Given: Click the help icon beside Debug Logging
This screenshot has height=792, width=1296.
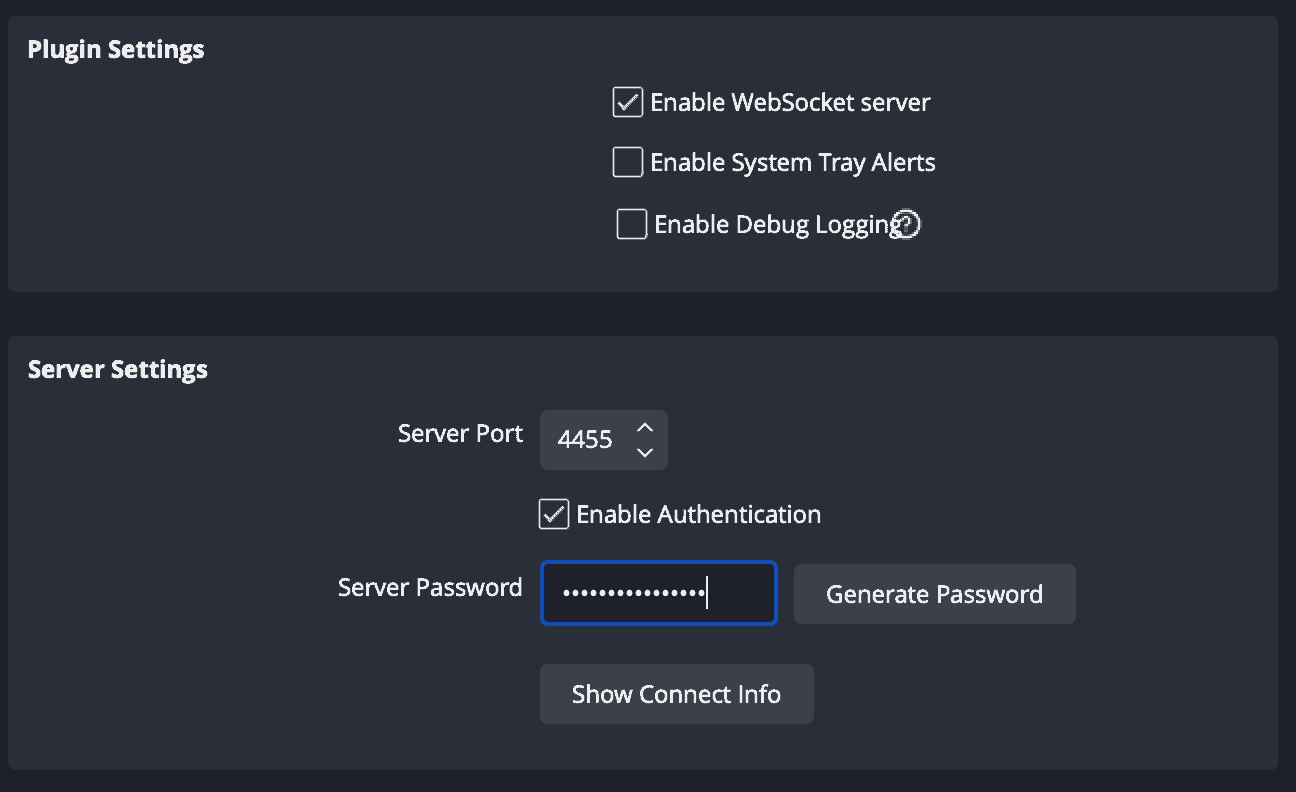Looking at the screenshot, I should point(907,225).
